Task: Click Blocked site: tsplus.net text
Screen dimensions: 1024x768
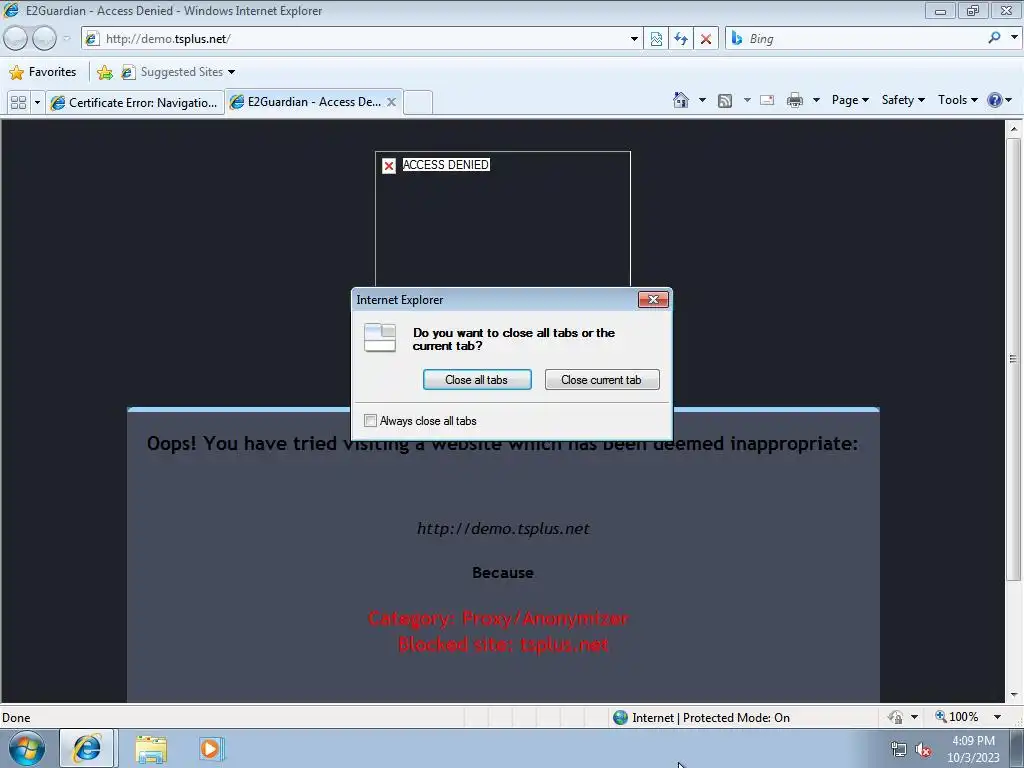Action: coord(503,645)
